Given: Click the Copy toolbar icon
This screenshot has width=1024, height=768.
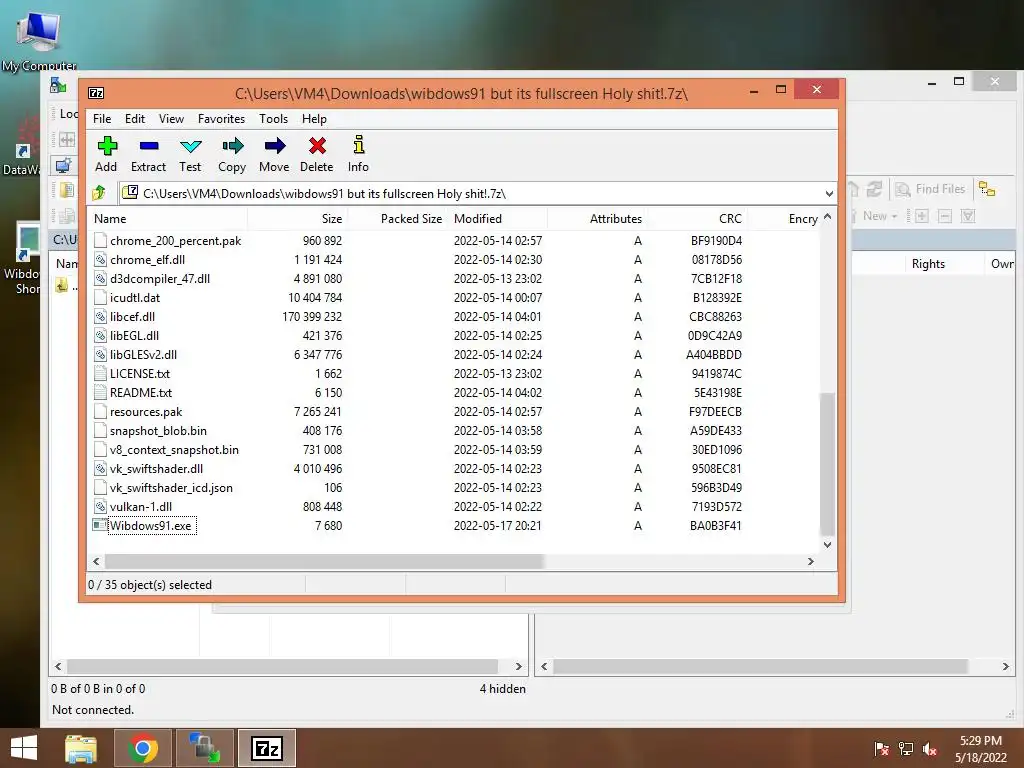Looking at the screenshot, I should [232, 146].
